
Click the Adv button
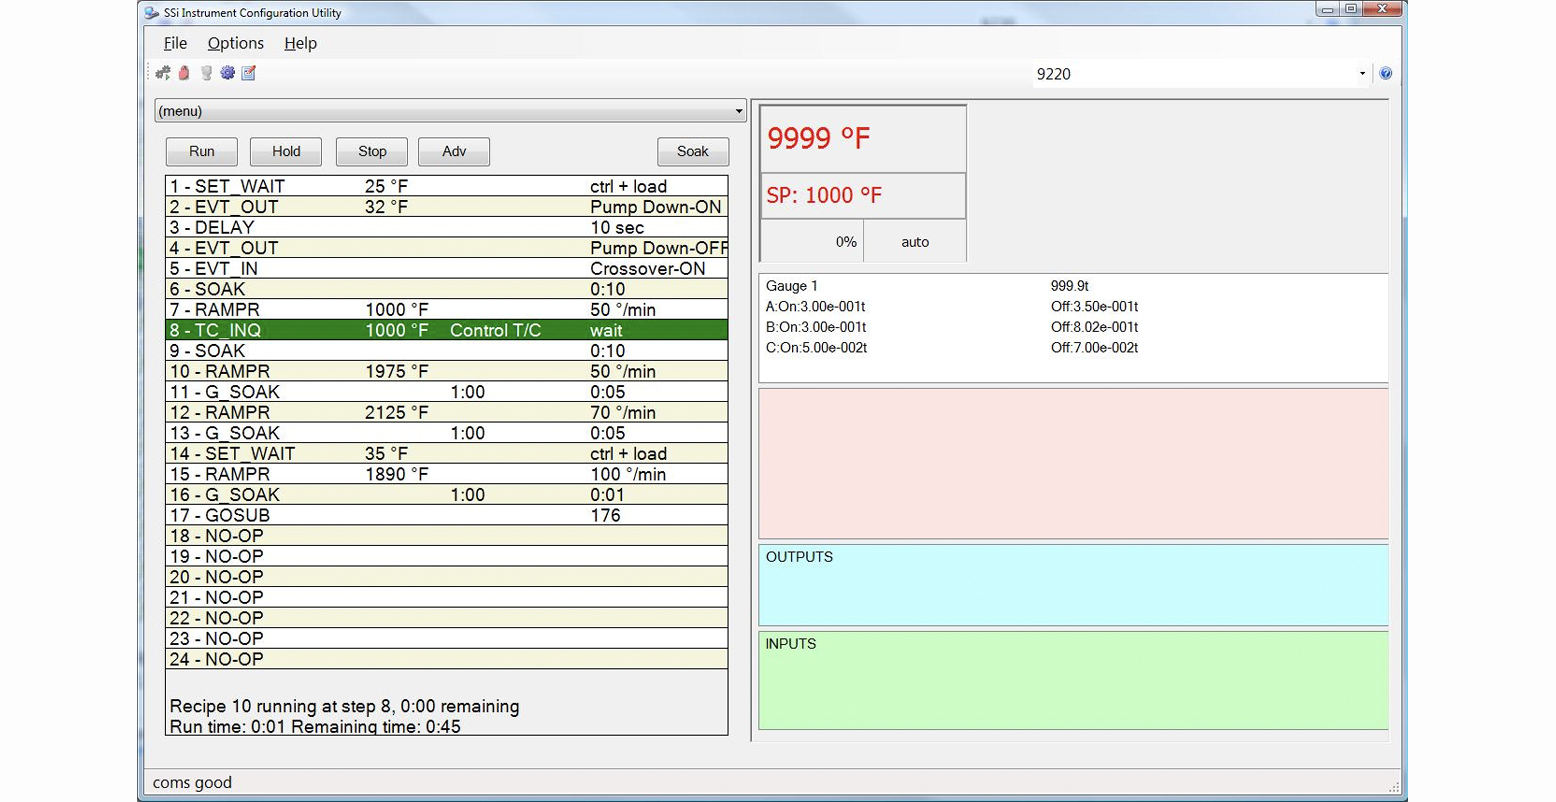click(x=454, y=151)
